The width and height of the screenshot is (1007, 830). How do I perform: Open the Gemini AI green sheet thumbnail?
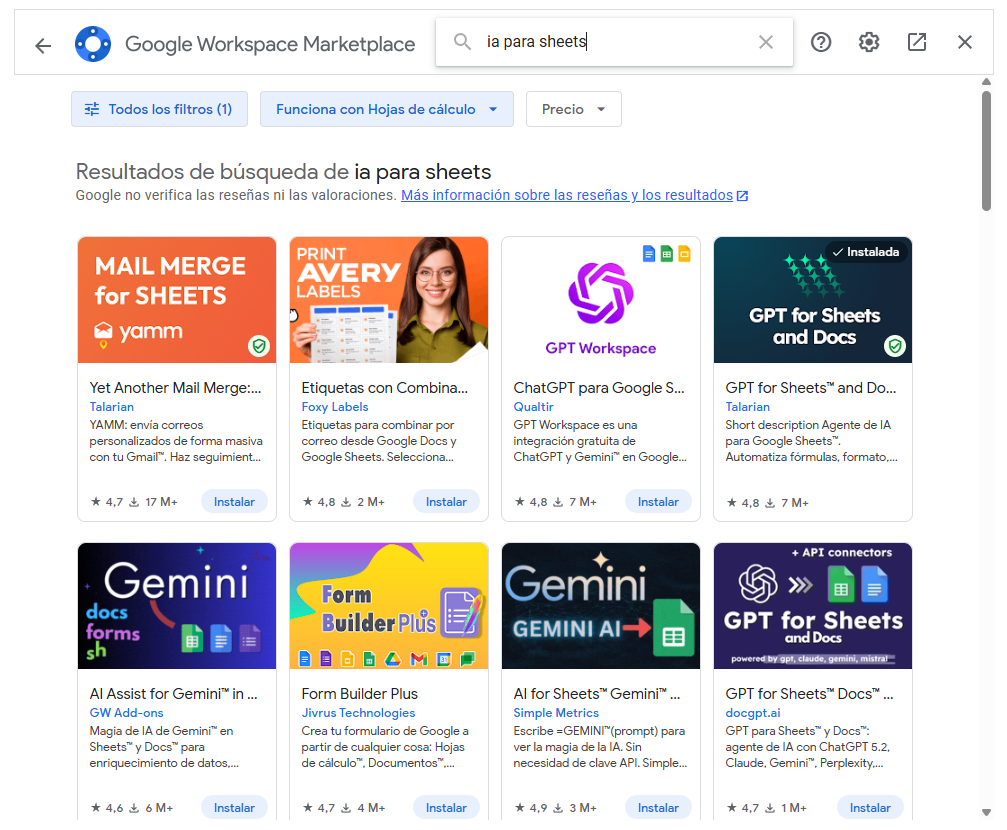pos(600,606)
